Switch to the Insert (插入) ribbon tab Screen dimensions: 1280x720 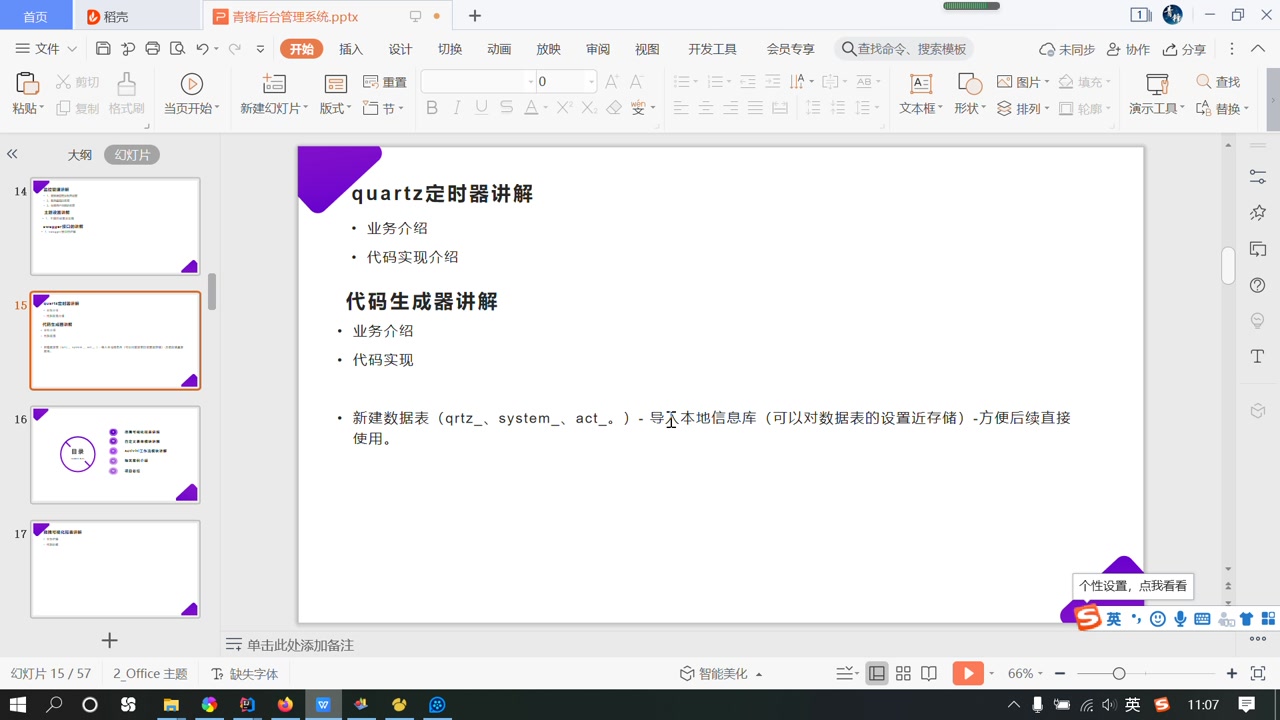tap(351, 49)
